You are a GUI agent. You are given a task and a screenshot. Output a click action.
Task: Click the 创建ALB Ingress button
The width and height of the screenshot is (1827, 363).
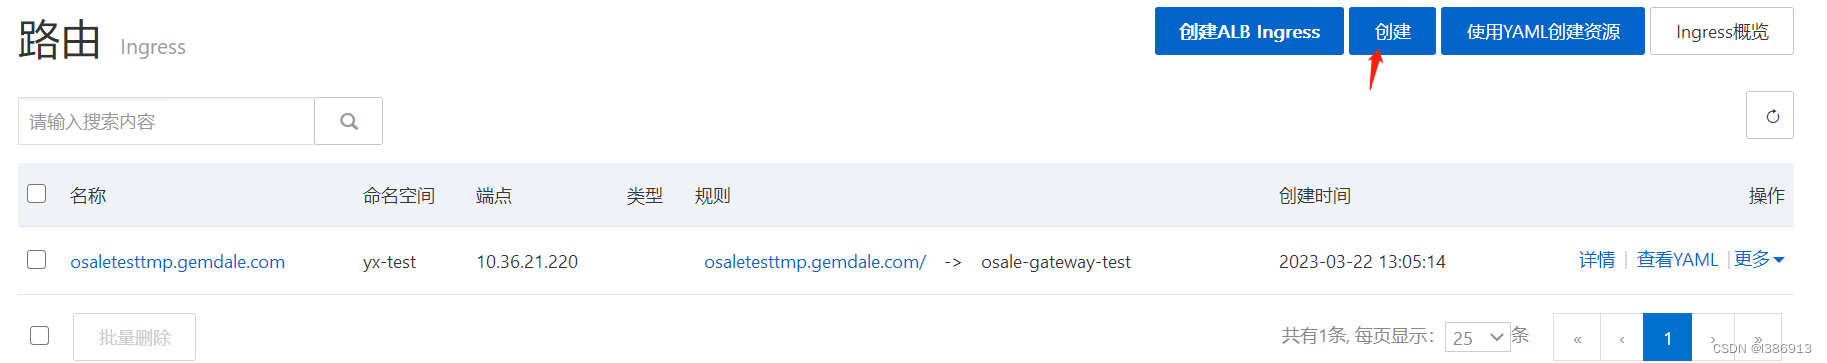(1249, 31)
